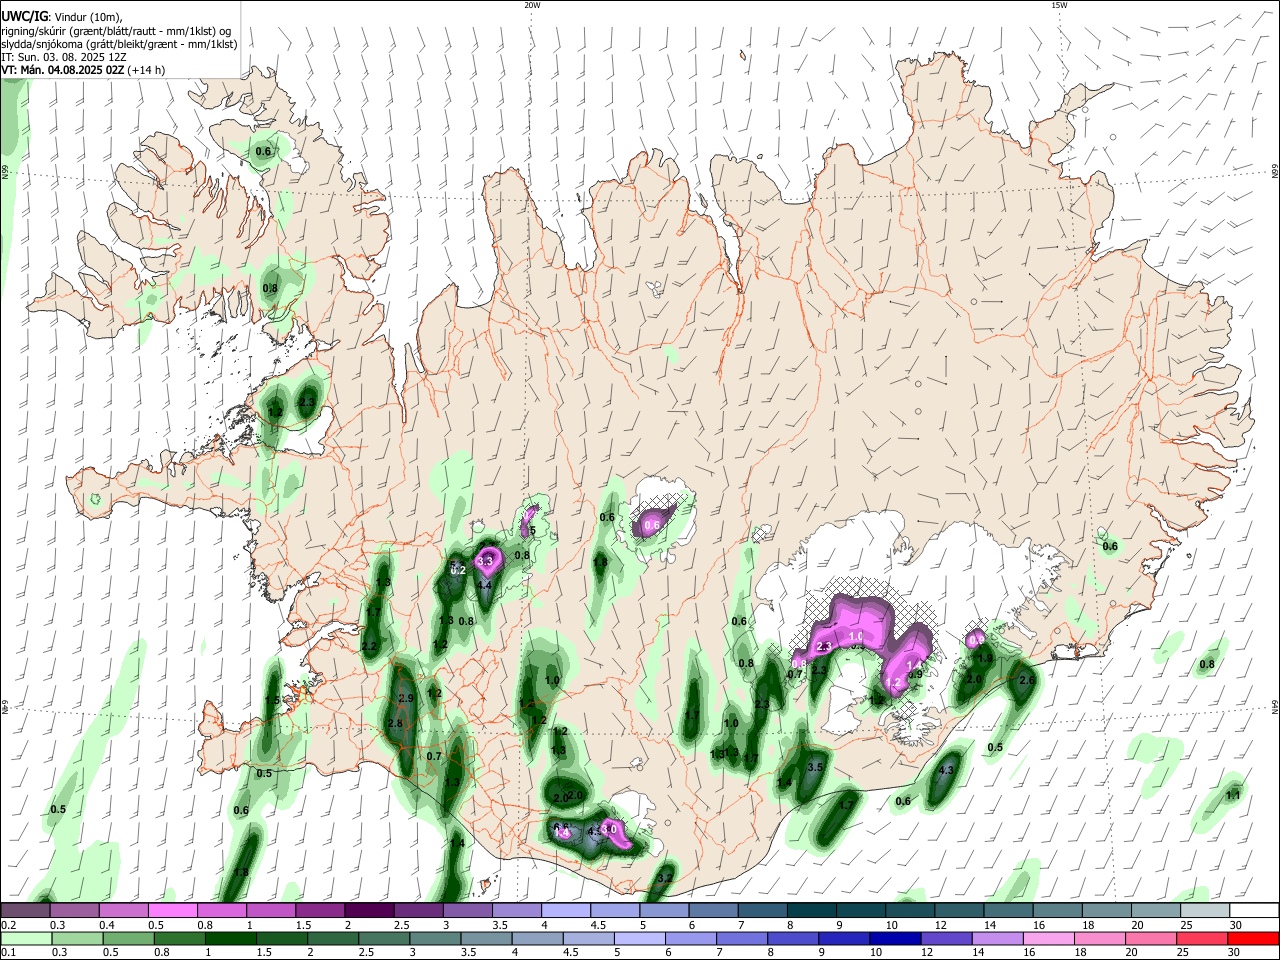Select the light lavender snow-legend swatch labeled 4
This screenshot has height=960, width=1280.
[566, 910]
